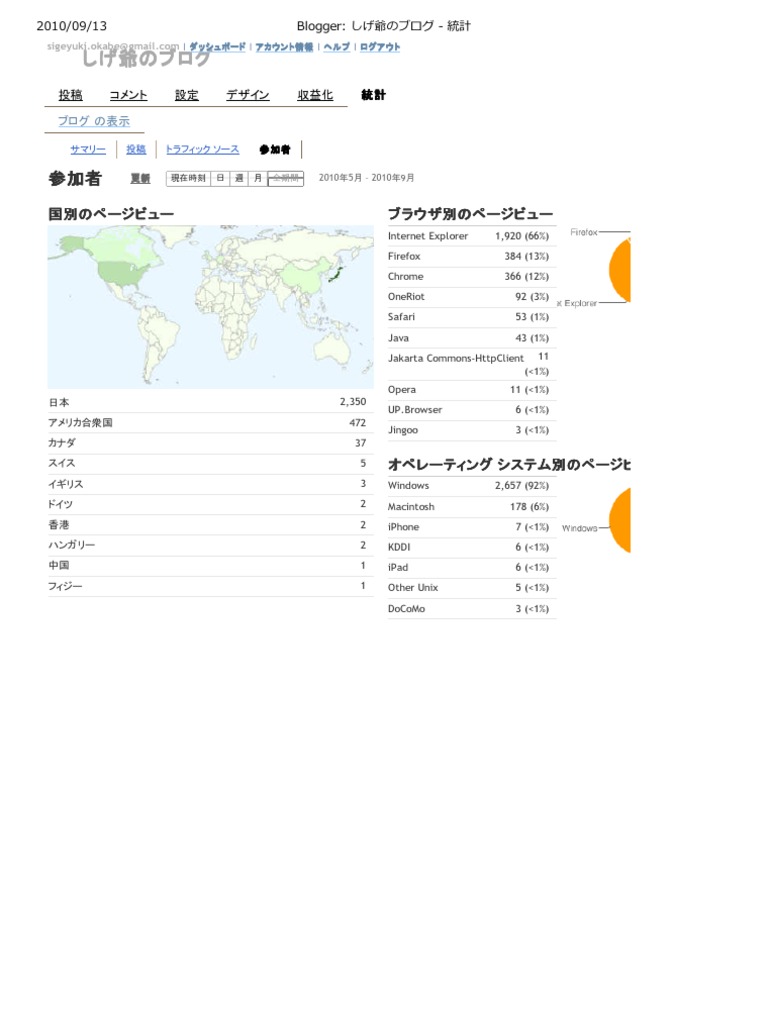Select the カナダ country row
Screen dimensions: 768x1024
coord(210,443)
